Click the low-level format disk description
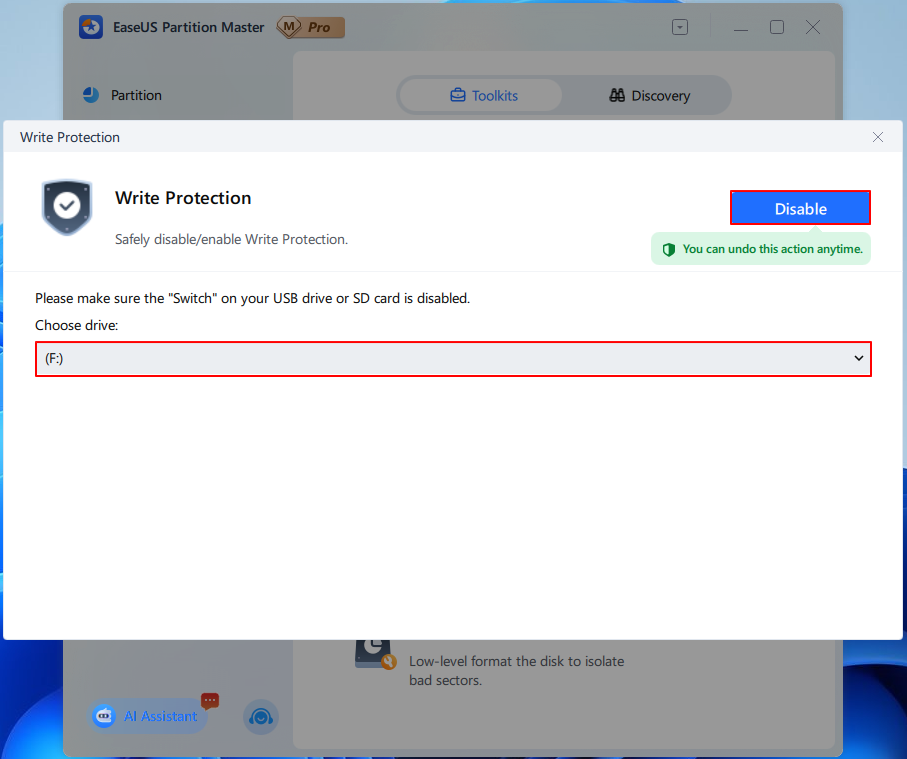The height and width of the screenshot is (759, 907). pos(516,671)
